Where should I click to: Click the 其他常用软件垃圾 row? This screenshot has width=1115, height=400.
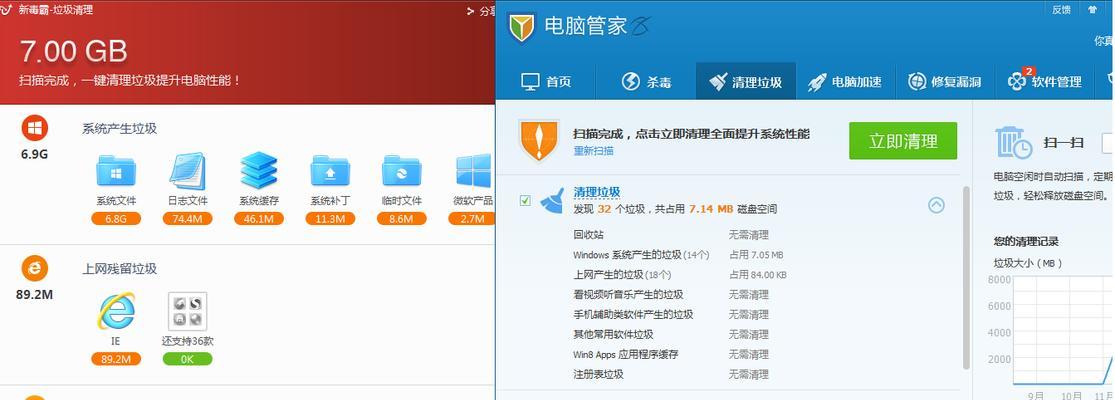[x=671, y=334]
